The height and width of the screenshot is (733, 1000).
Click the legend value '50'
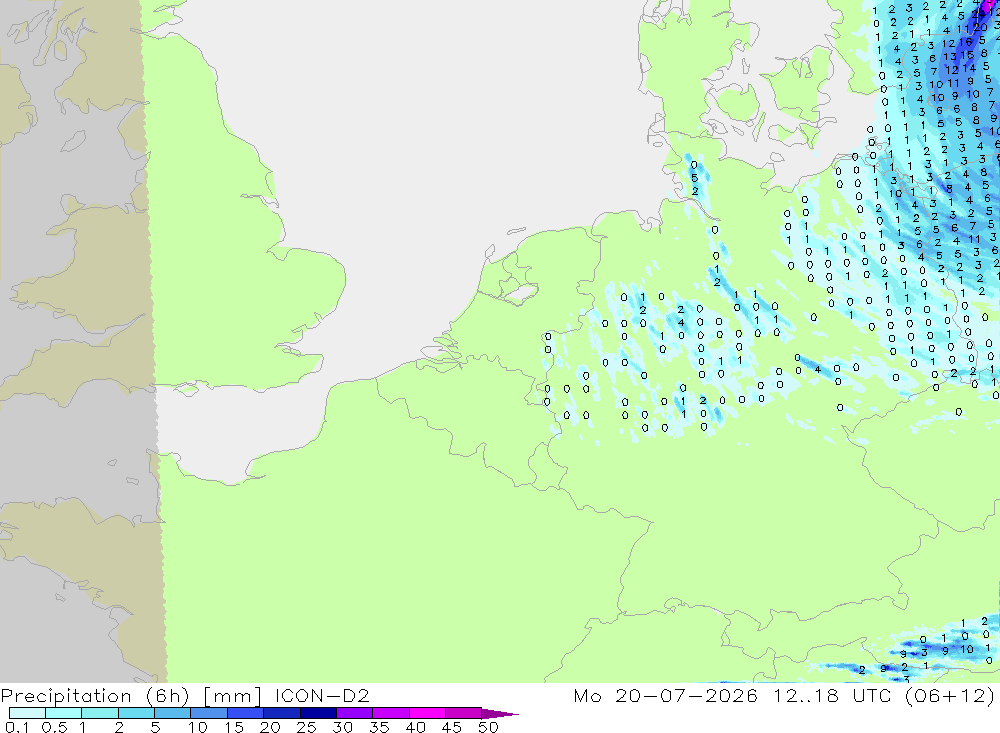click(488, 727)
